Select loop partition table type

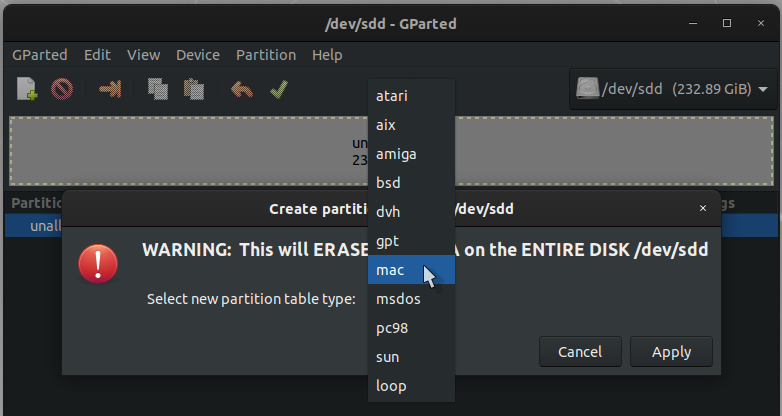pyautogui.click(x=411, y=386)
